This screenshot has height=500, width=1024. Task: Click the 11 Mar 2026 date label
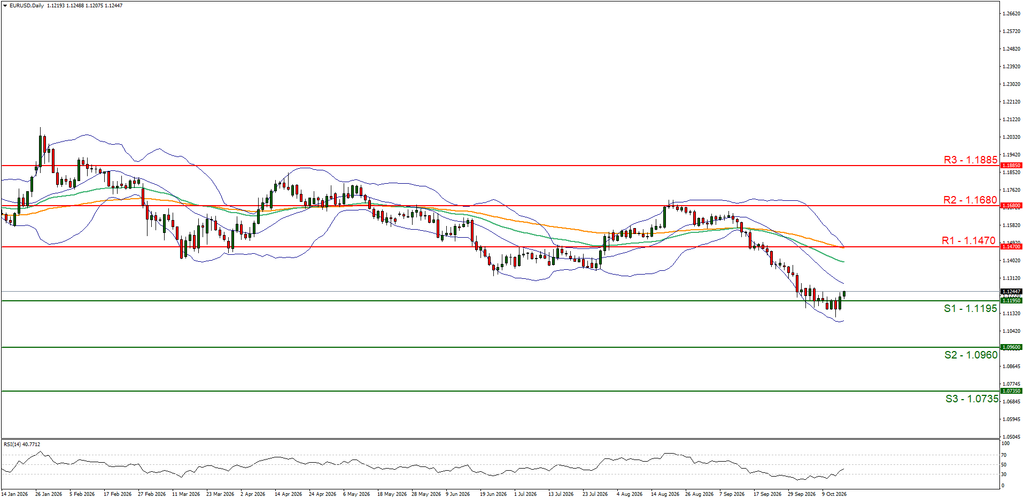187,495
